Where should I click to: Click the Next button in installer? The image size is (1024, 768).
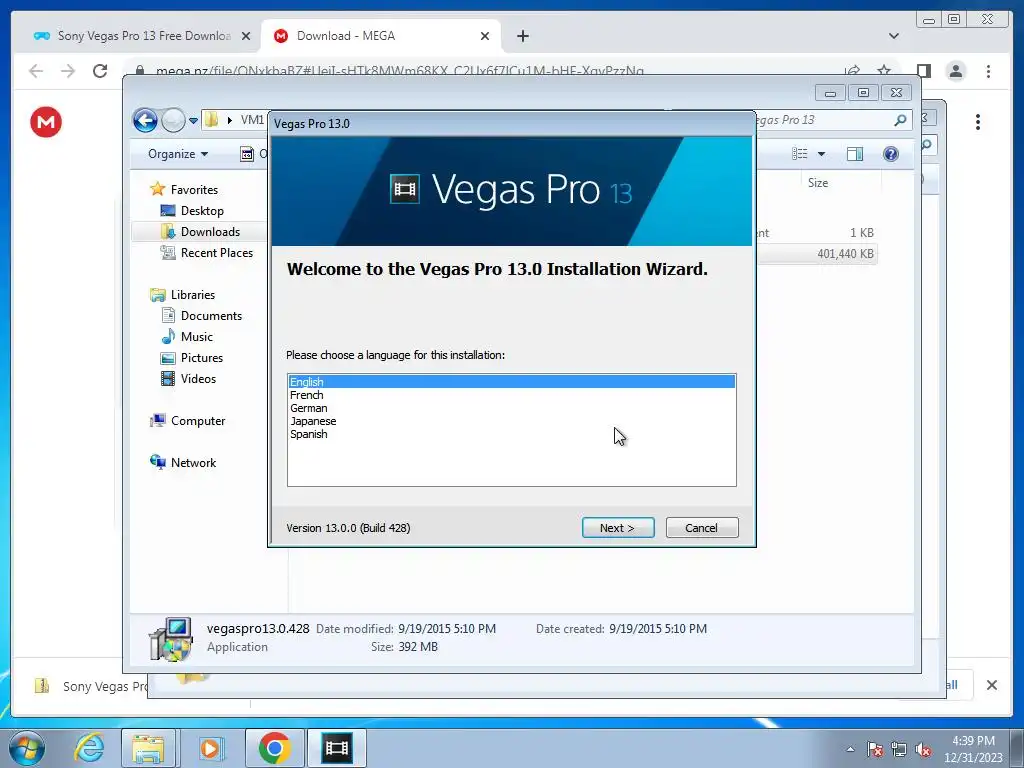click(x=618, y=528)
